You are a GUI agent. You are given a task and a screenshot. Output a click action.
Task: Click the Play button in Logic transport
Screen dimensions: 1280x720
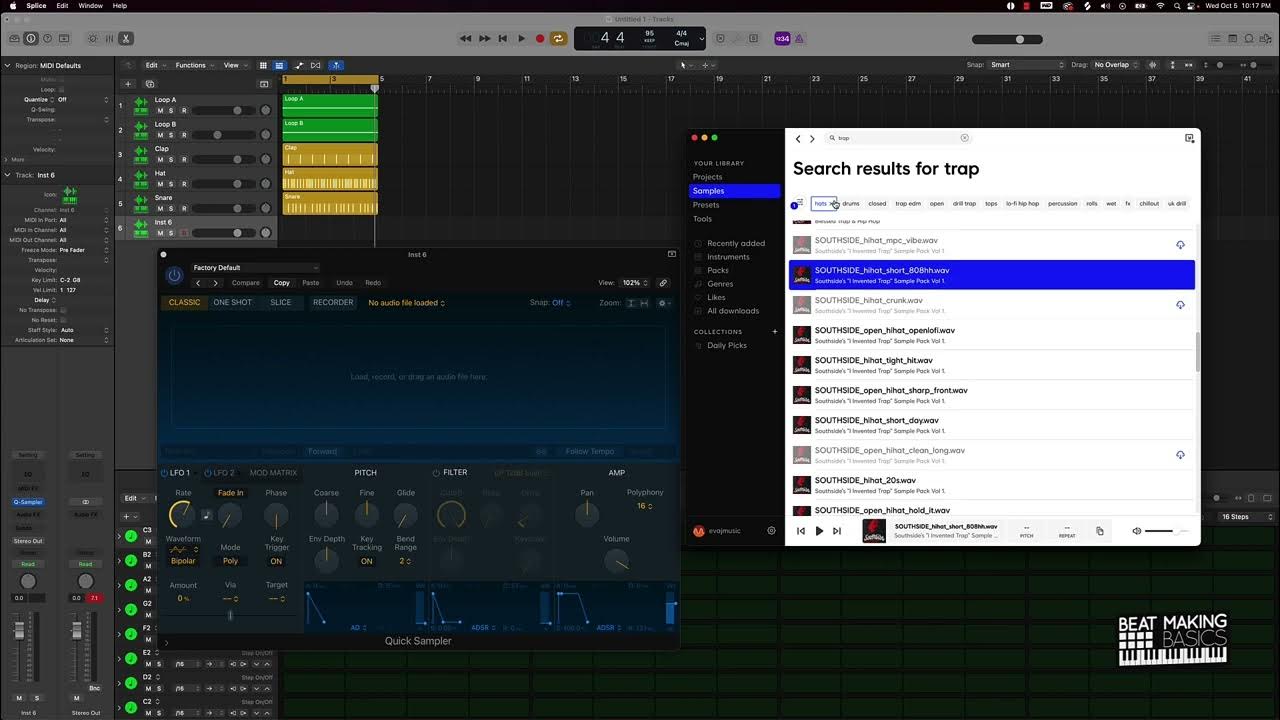click(521, 39)
